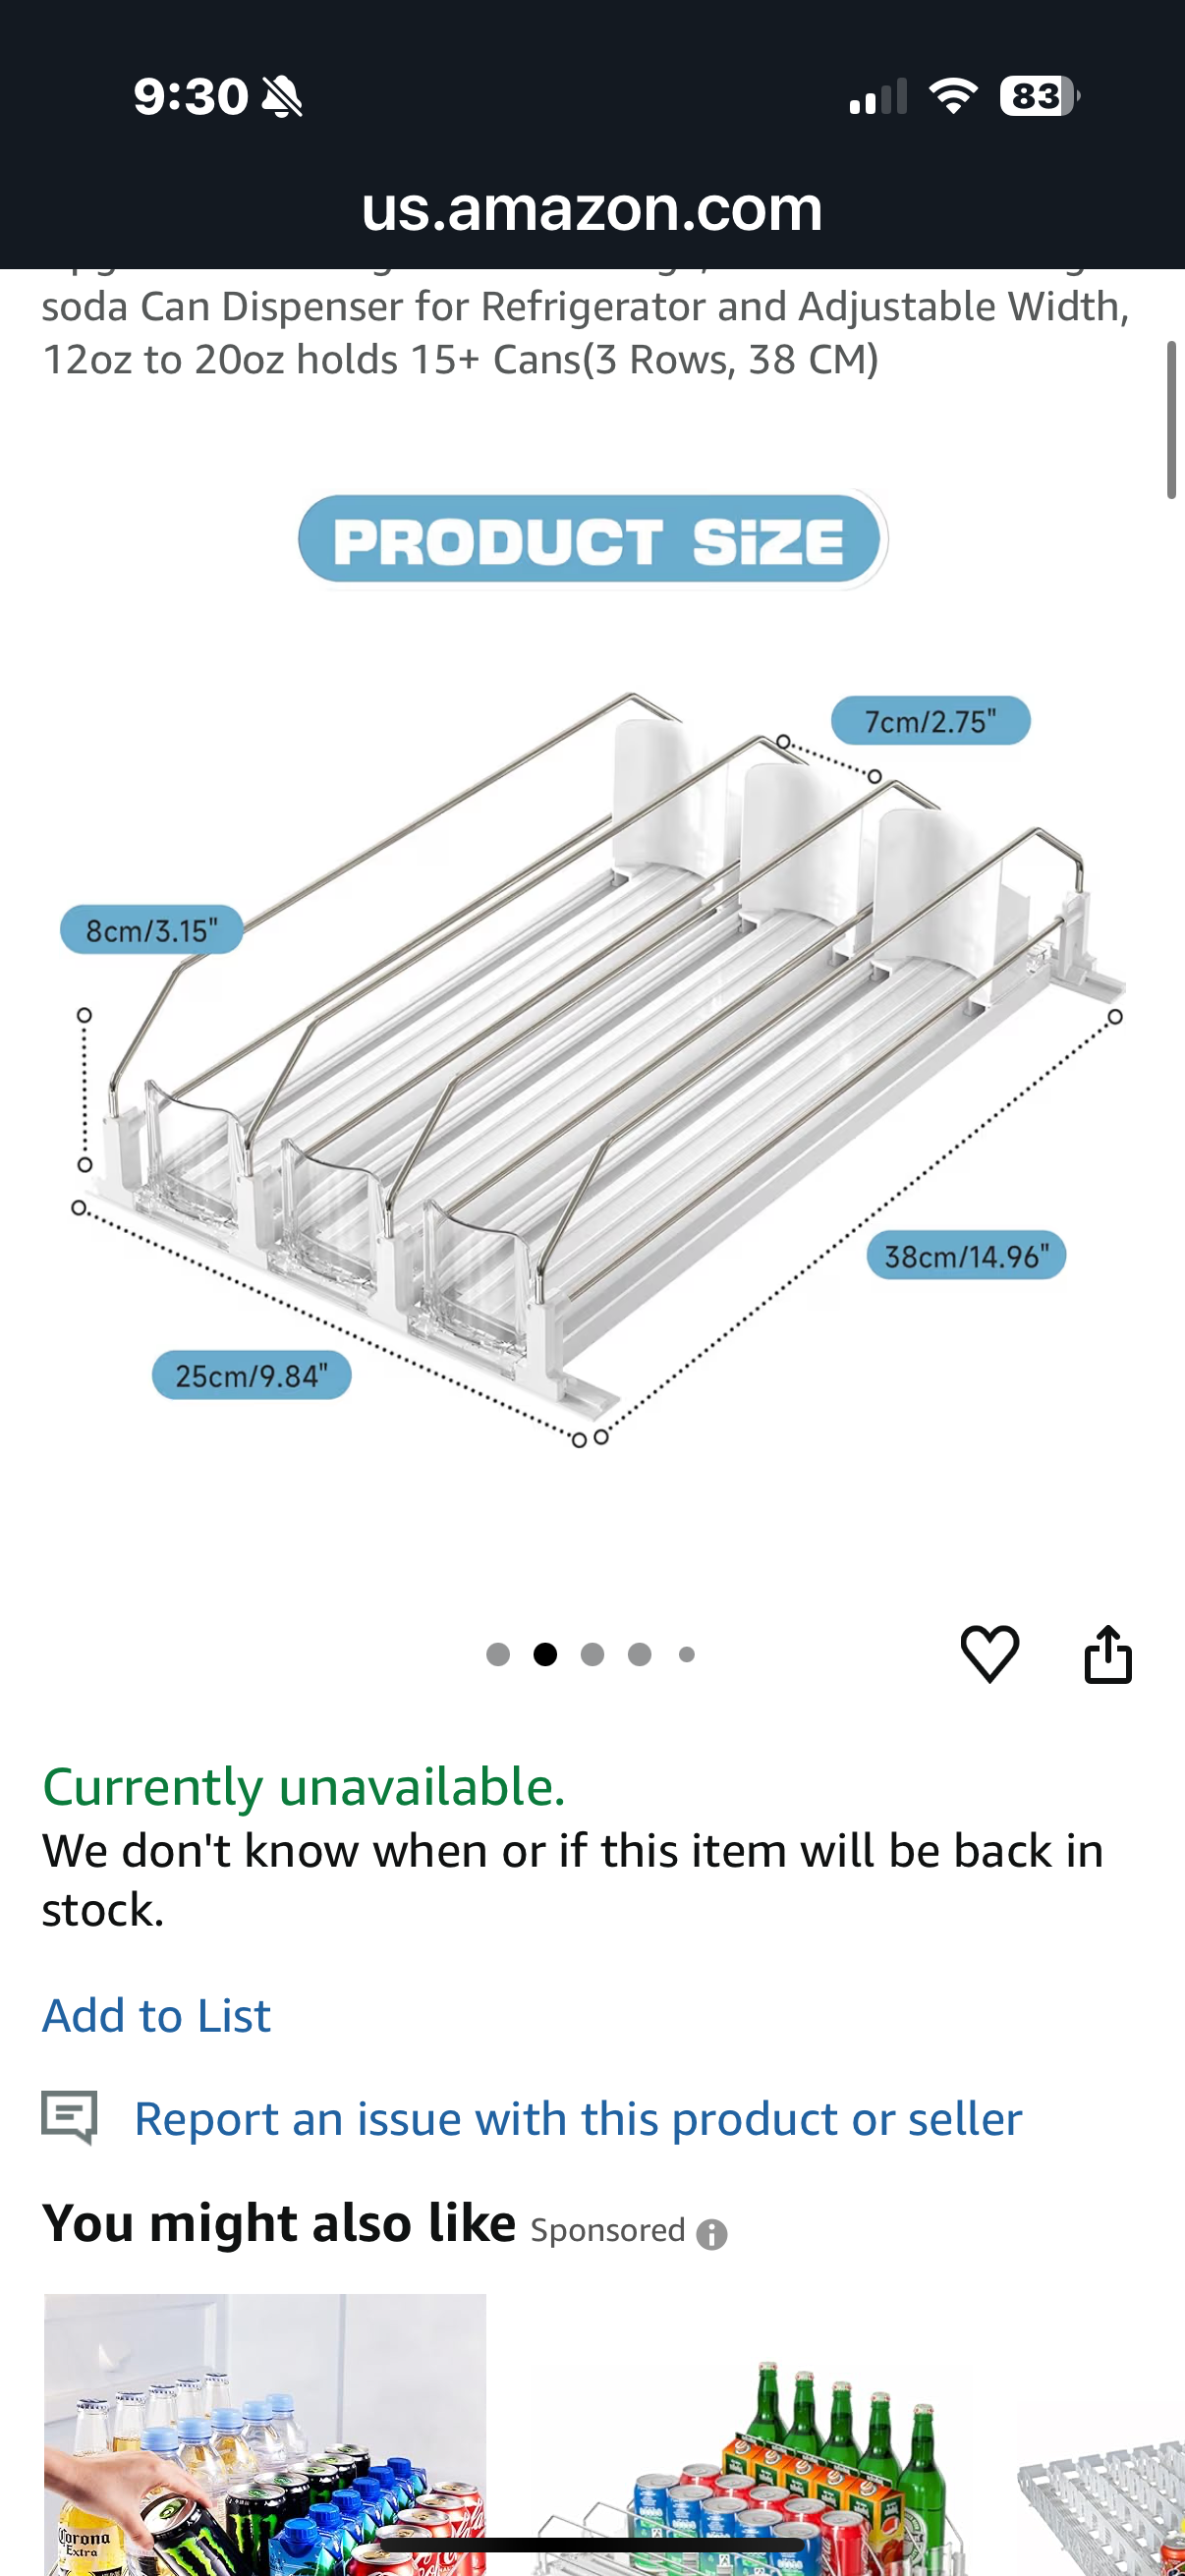Select the fifth small carousel dot
Image resolution: width=1185 pixels, height=2576 pixels.
[686, 1654]
